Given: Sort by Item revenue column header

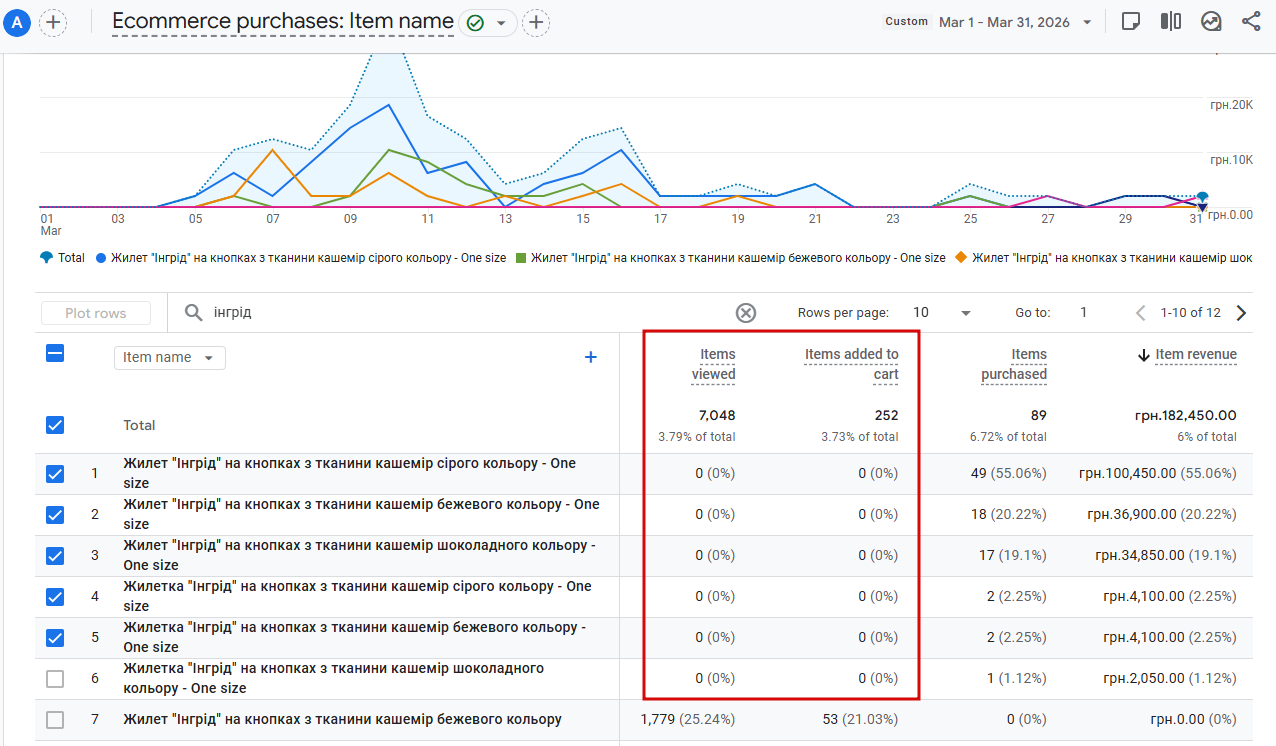Looking at the screenshot, I should tap(1187, 355).
